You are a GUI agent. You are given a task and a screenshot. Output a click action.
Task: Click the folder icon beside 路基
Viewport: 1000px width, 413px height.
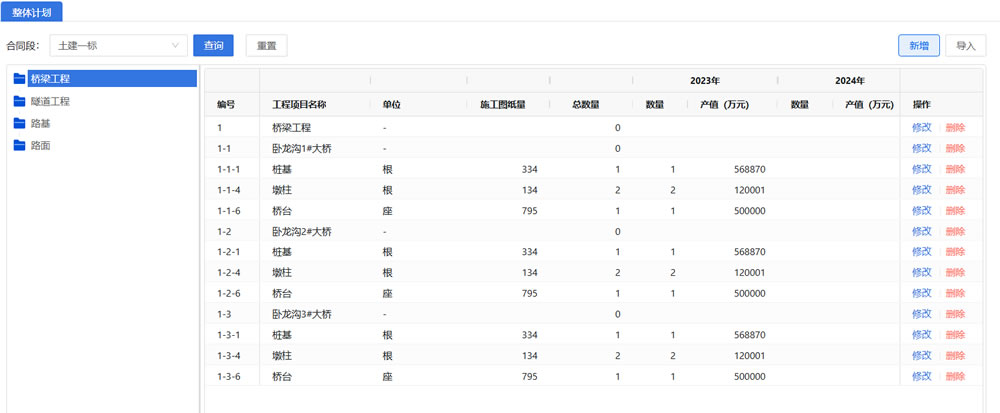[x=19, y=123]
